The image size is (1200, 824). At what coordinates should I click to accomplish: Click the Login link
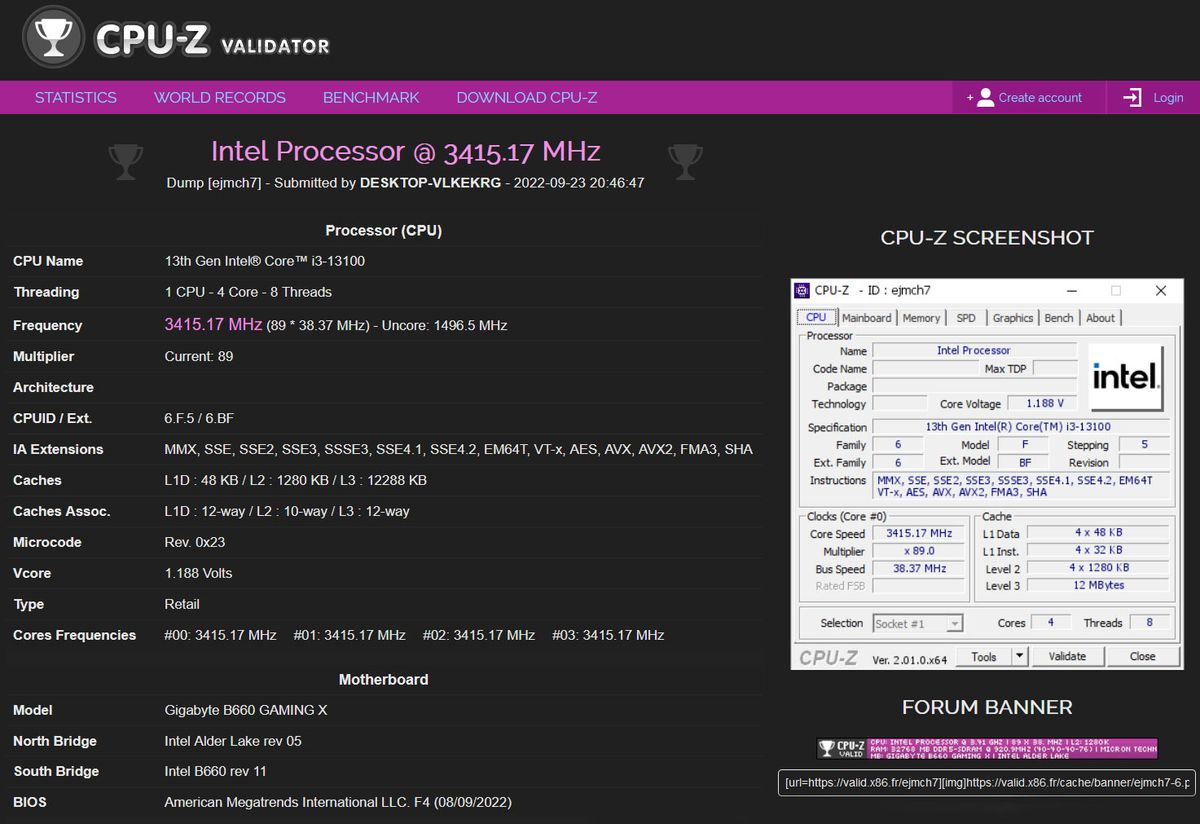coord(1168,97)
